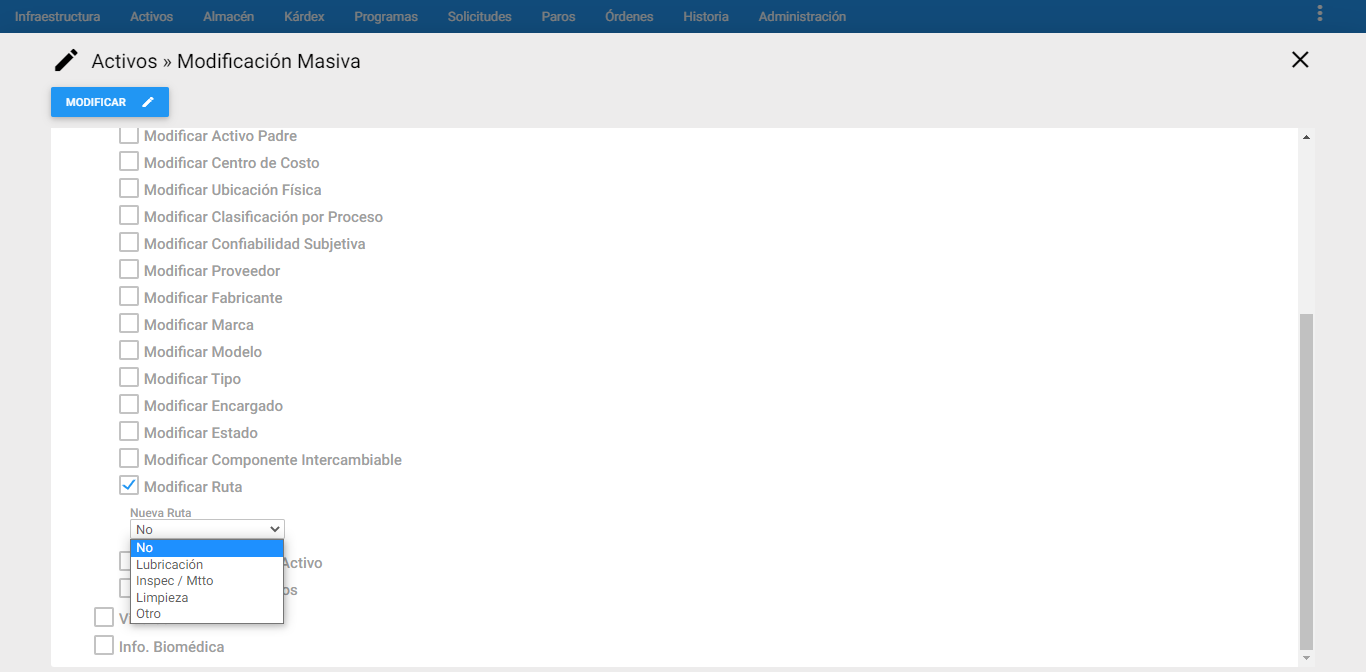
Task: Check Info. Biomédica
Action: click(104, 646)
